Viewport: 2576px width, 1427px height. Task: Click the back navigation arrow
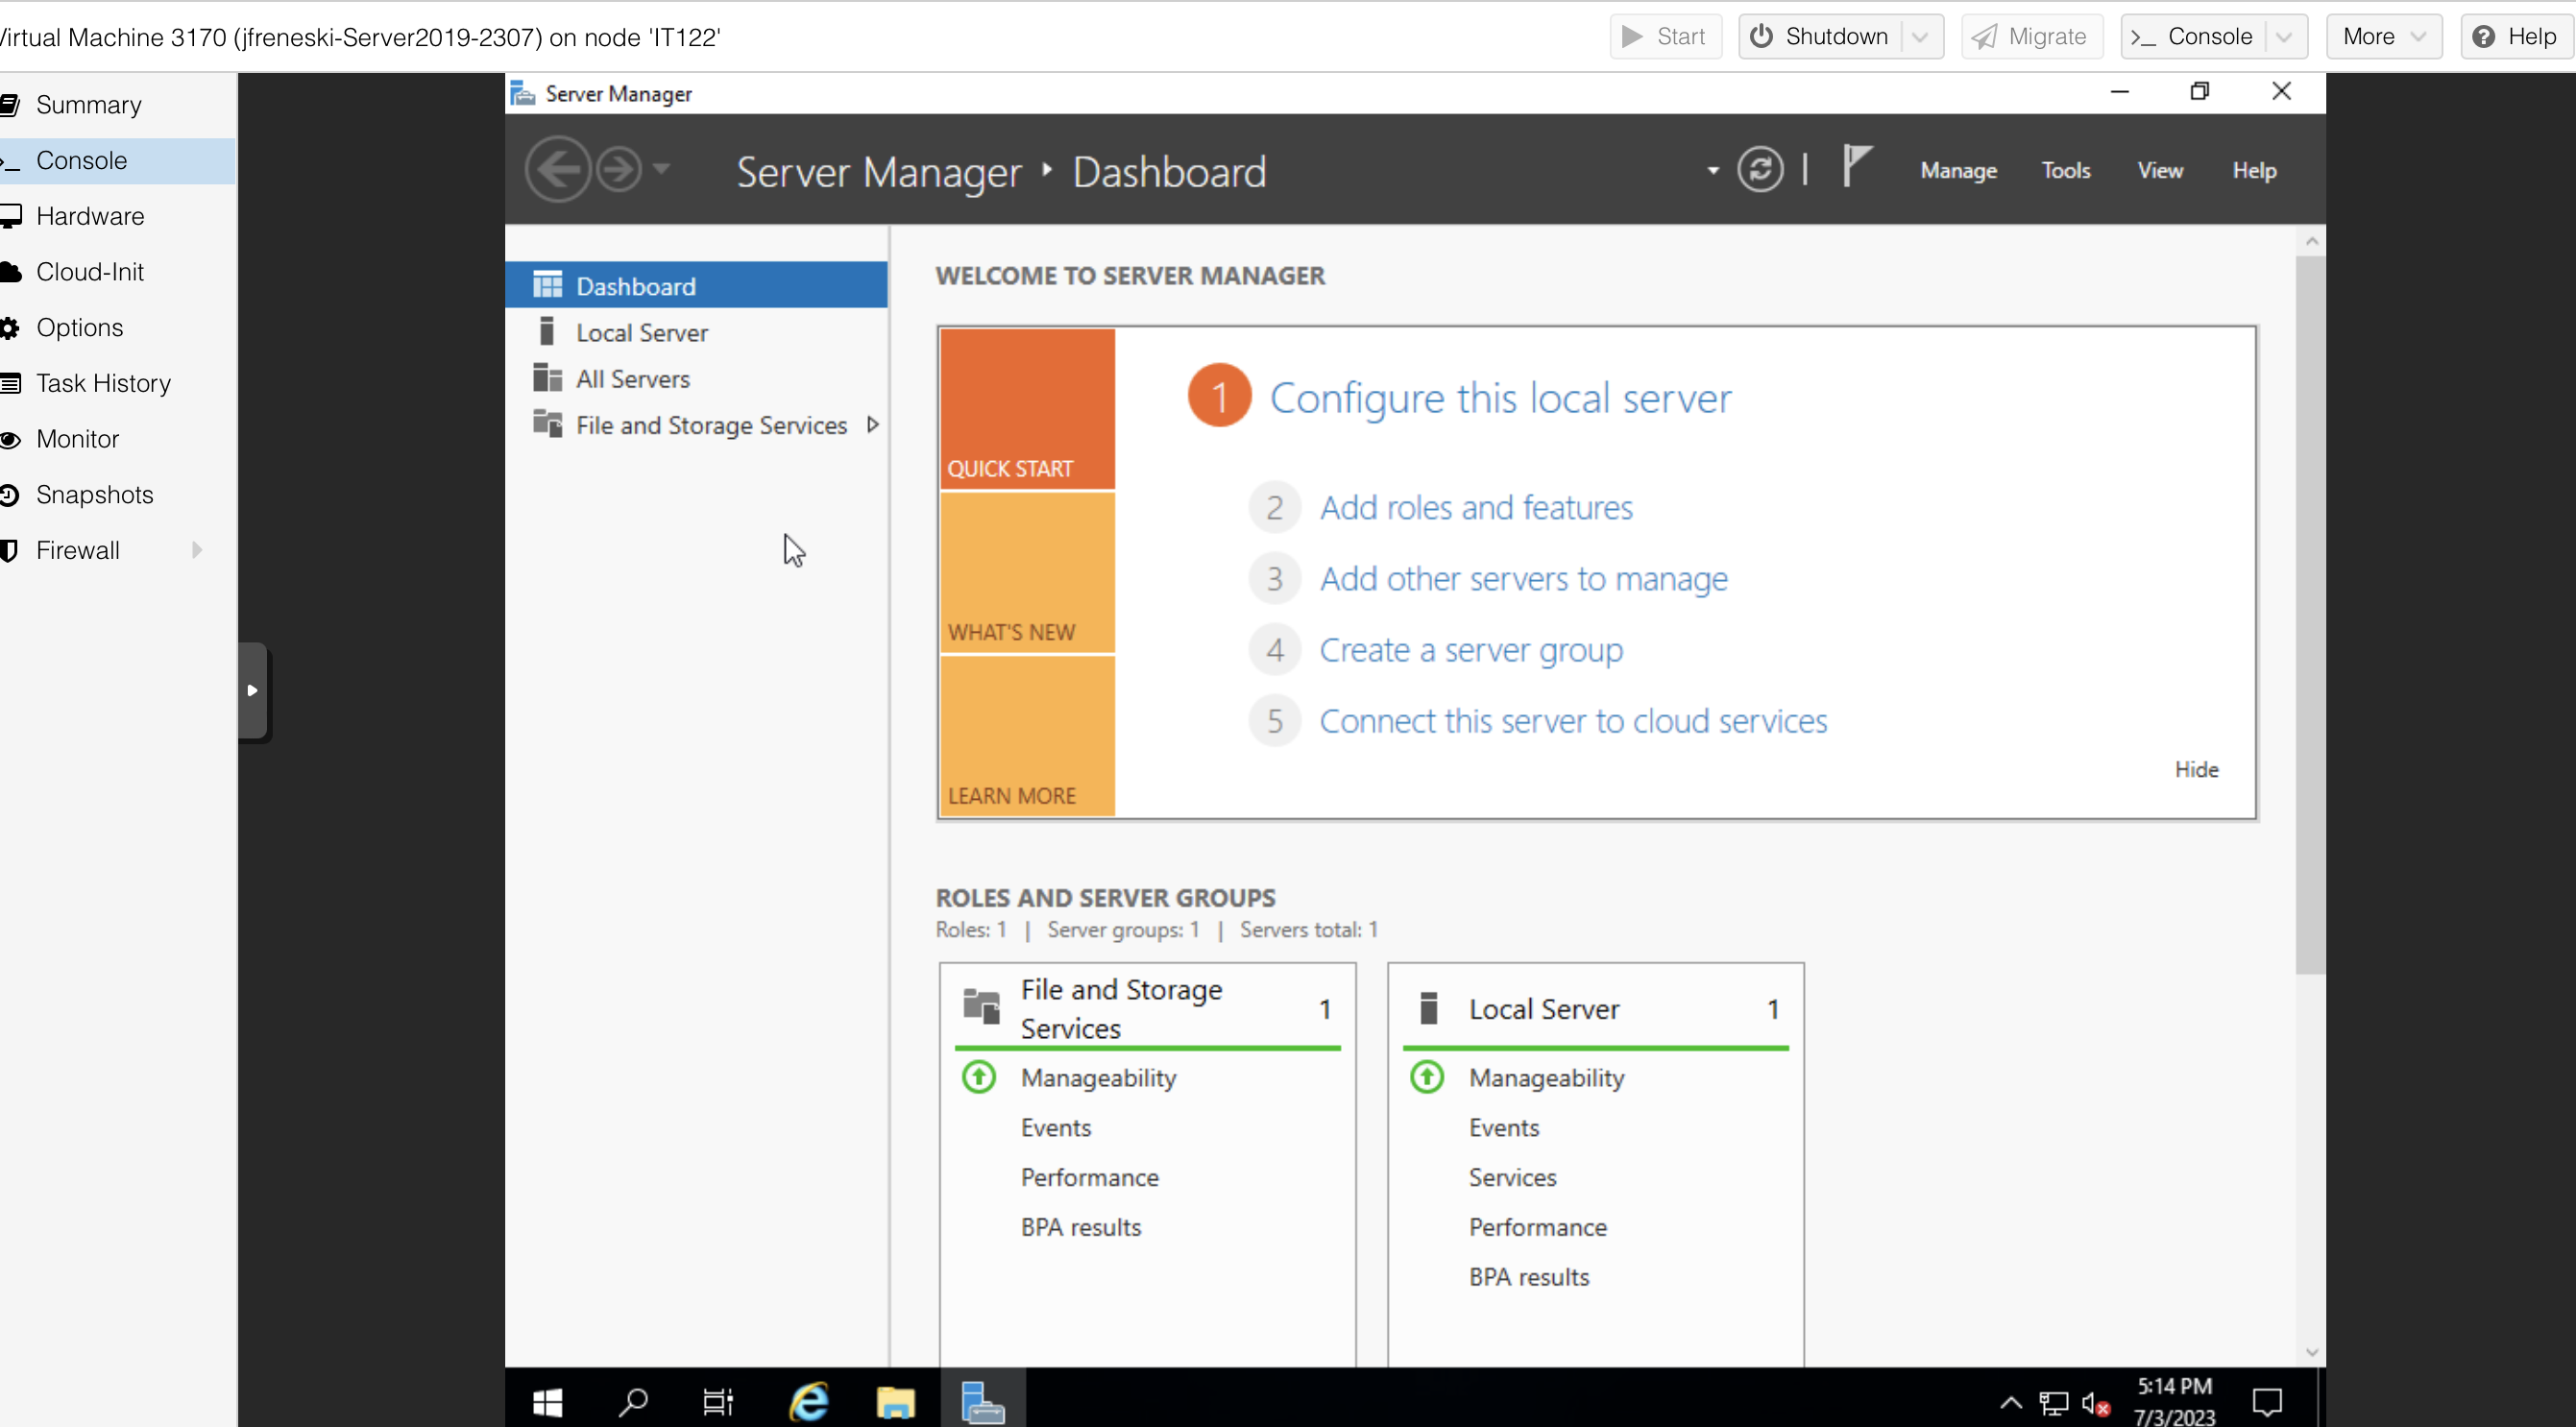[x=558, y=169]
